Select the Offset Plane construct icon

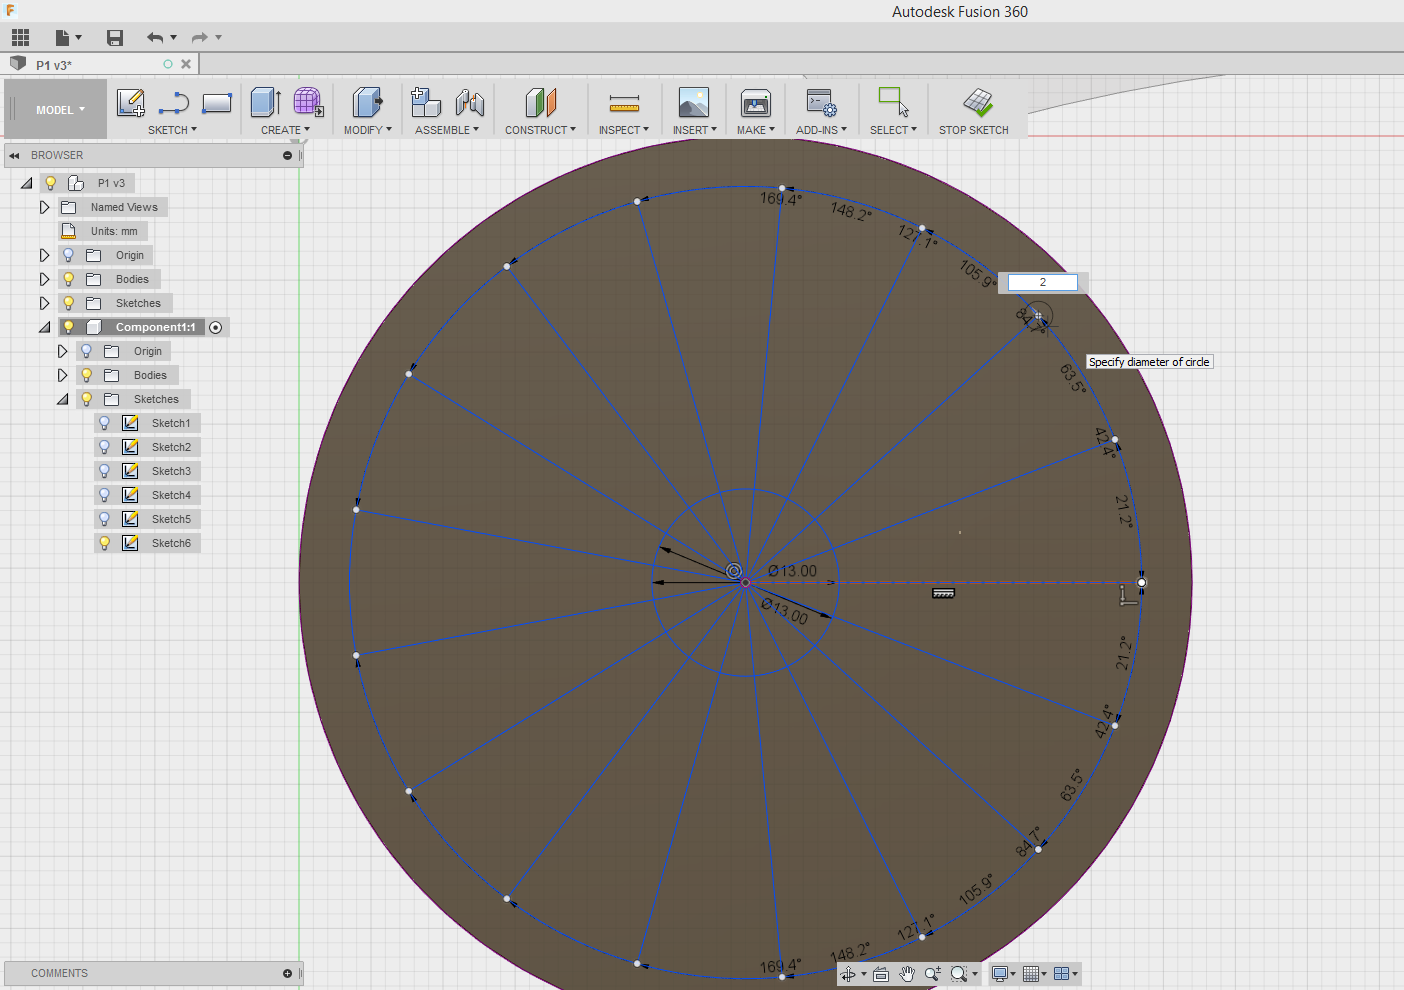coord(540,103)
